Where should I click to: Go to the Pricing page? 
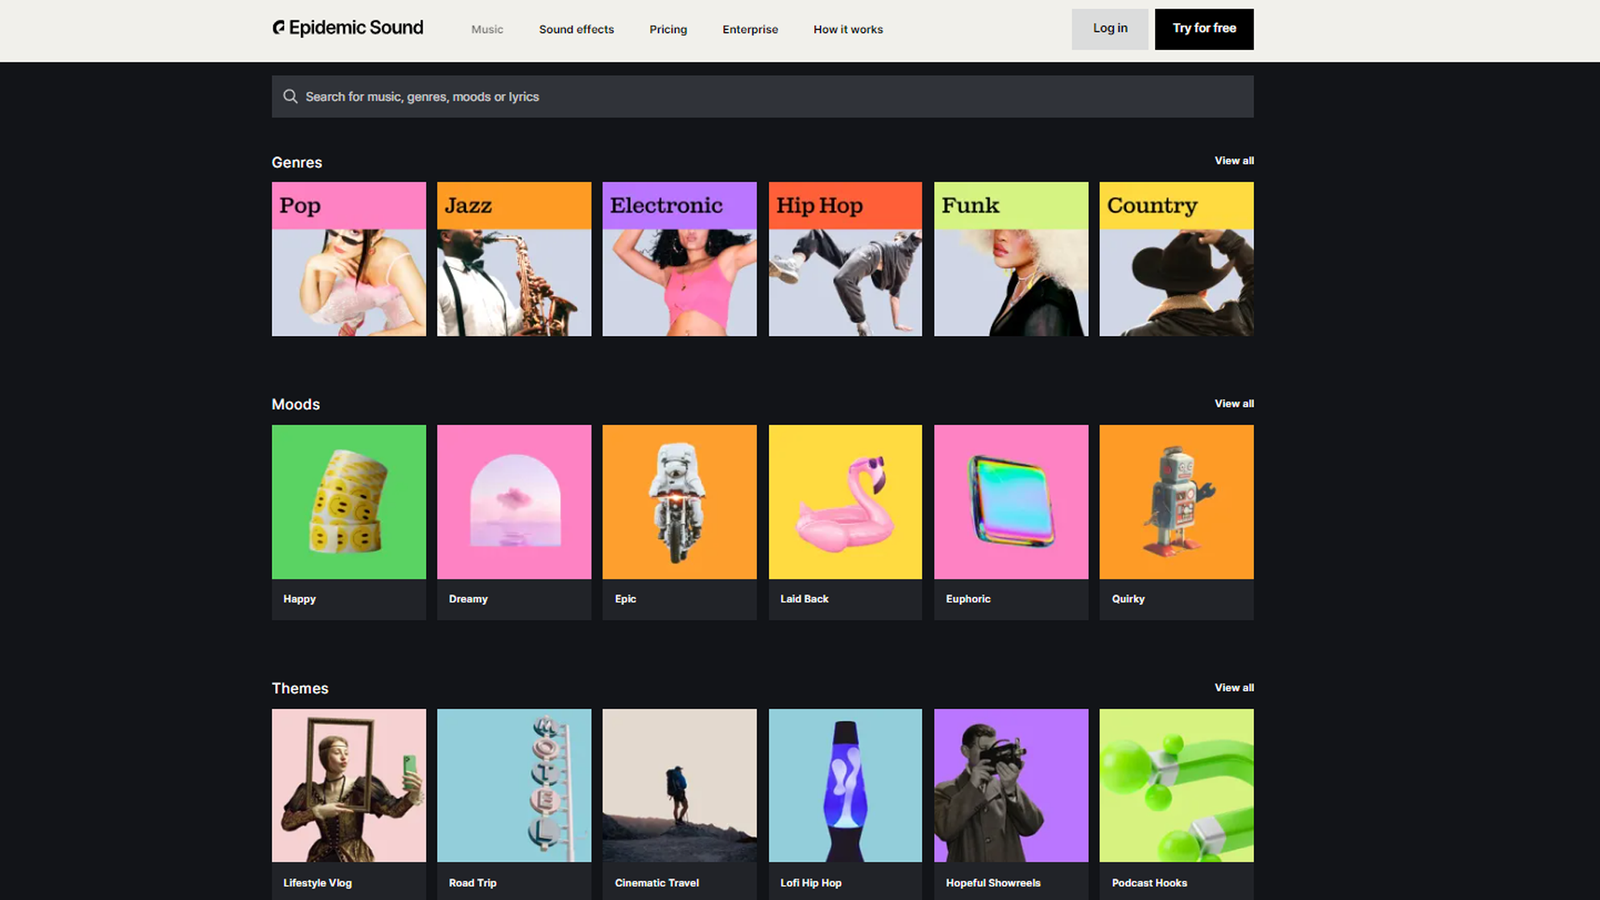(668, 30)
